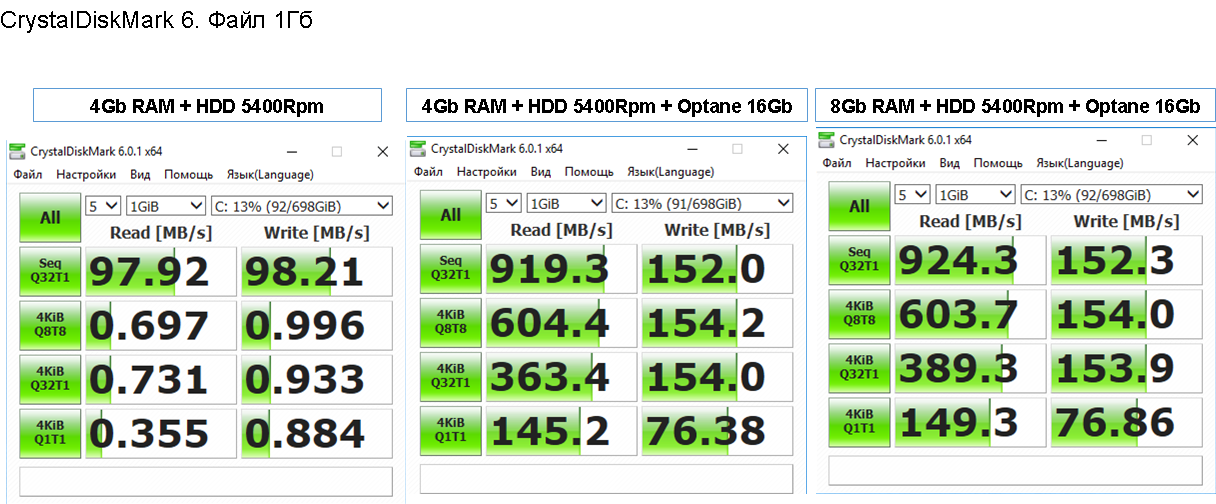Click CrystalDiskMark app icon in right window title
Screen dimensions: 1216x504
click(x=828, y=140)
